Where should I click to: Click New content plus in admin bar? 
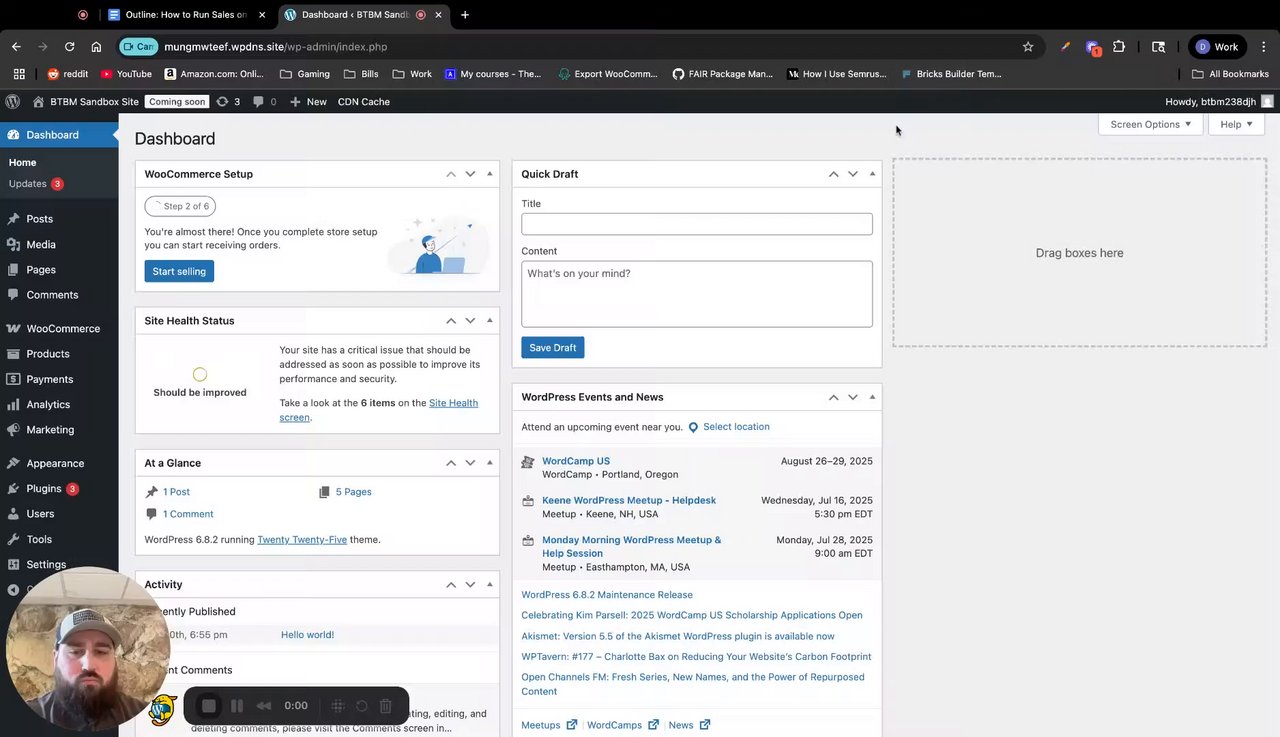click(308, 102)
